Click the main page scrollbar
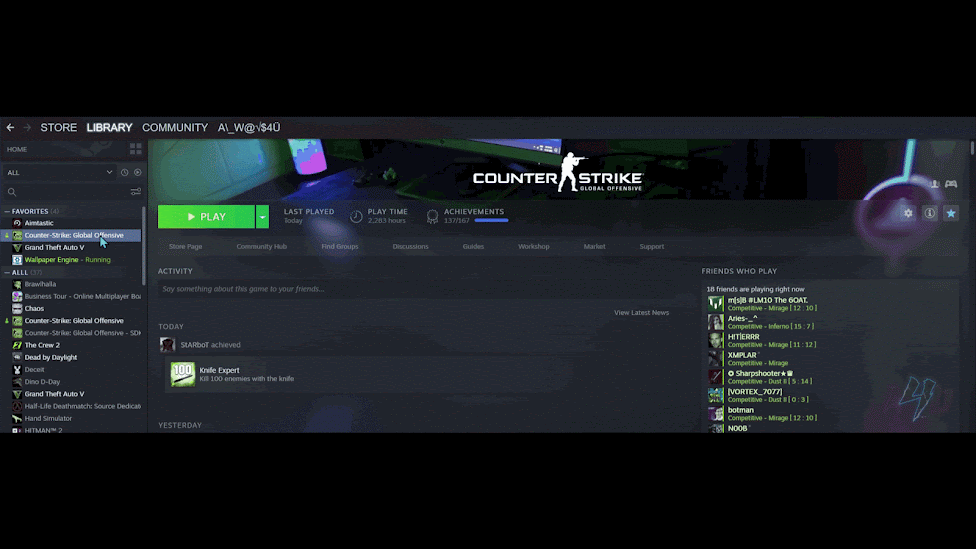 coord(972,148)
